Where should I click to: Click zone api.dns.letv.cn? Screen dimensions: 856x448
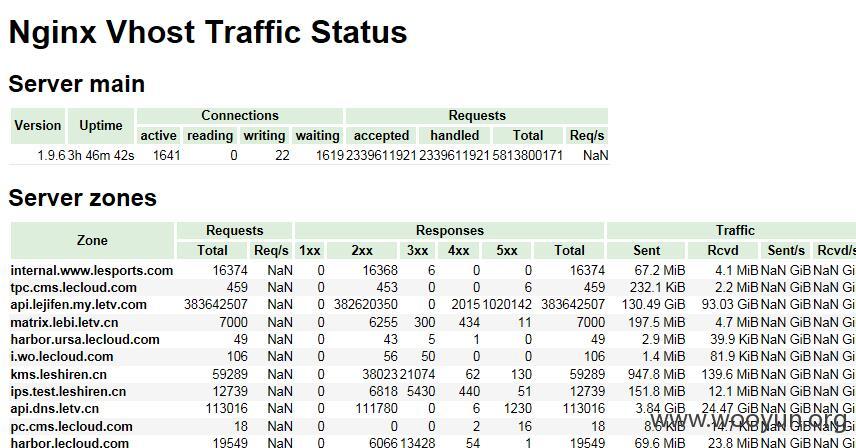tap(55, 409)
